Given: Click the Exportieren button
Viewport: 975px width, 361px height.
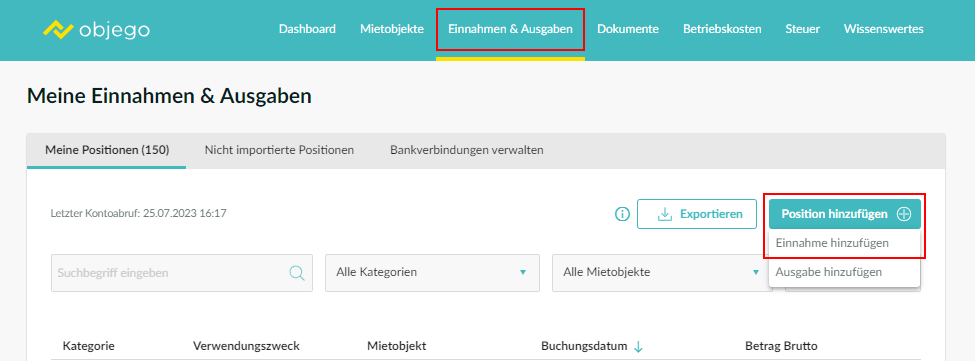Looking at the screenshot, I should (696, 214).
